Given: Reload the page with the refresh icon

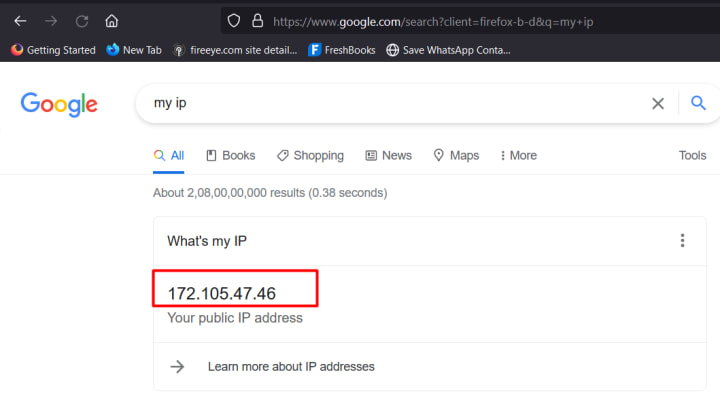Looking at the screenshot, I should pyautogui.click(x=82, y=21).
